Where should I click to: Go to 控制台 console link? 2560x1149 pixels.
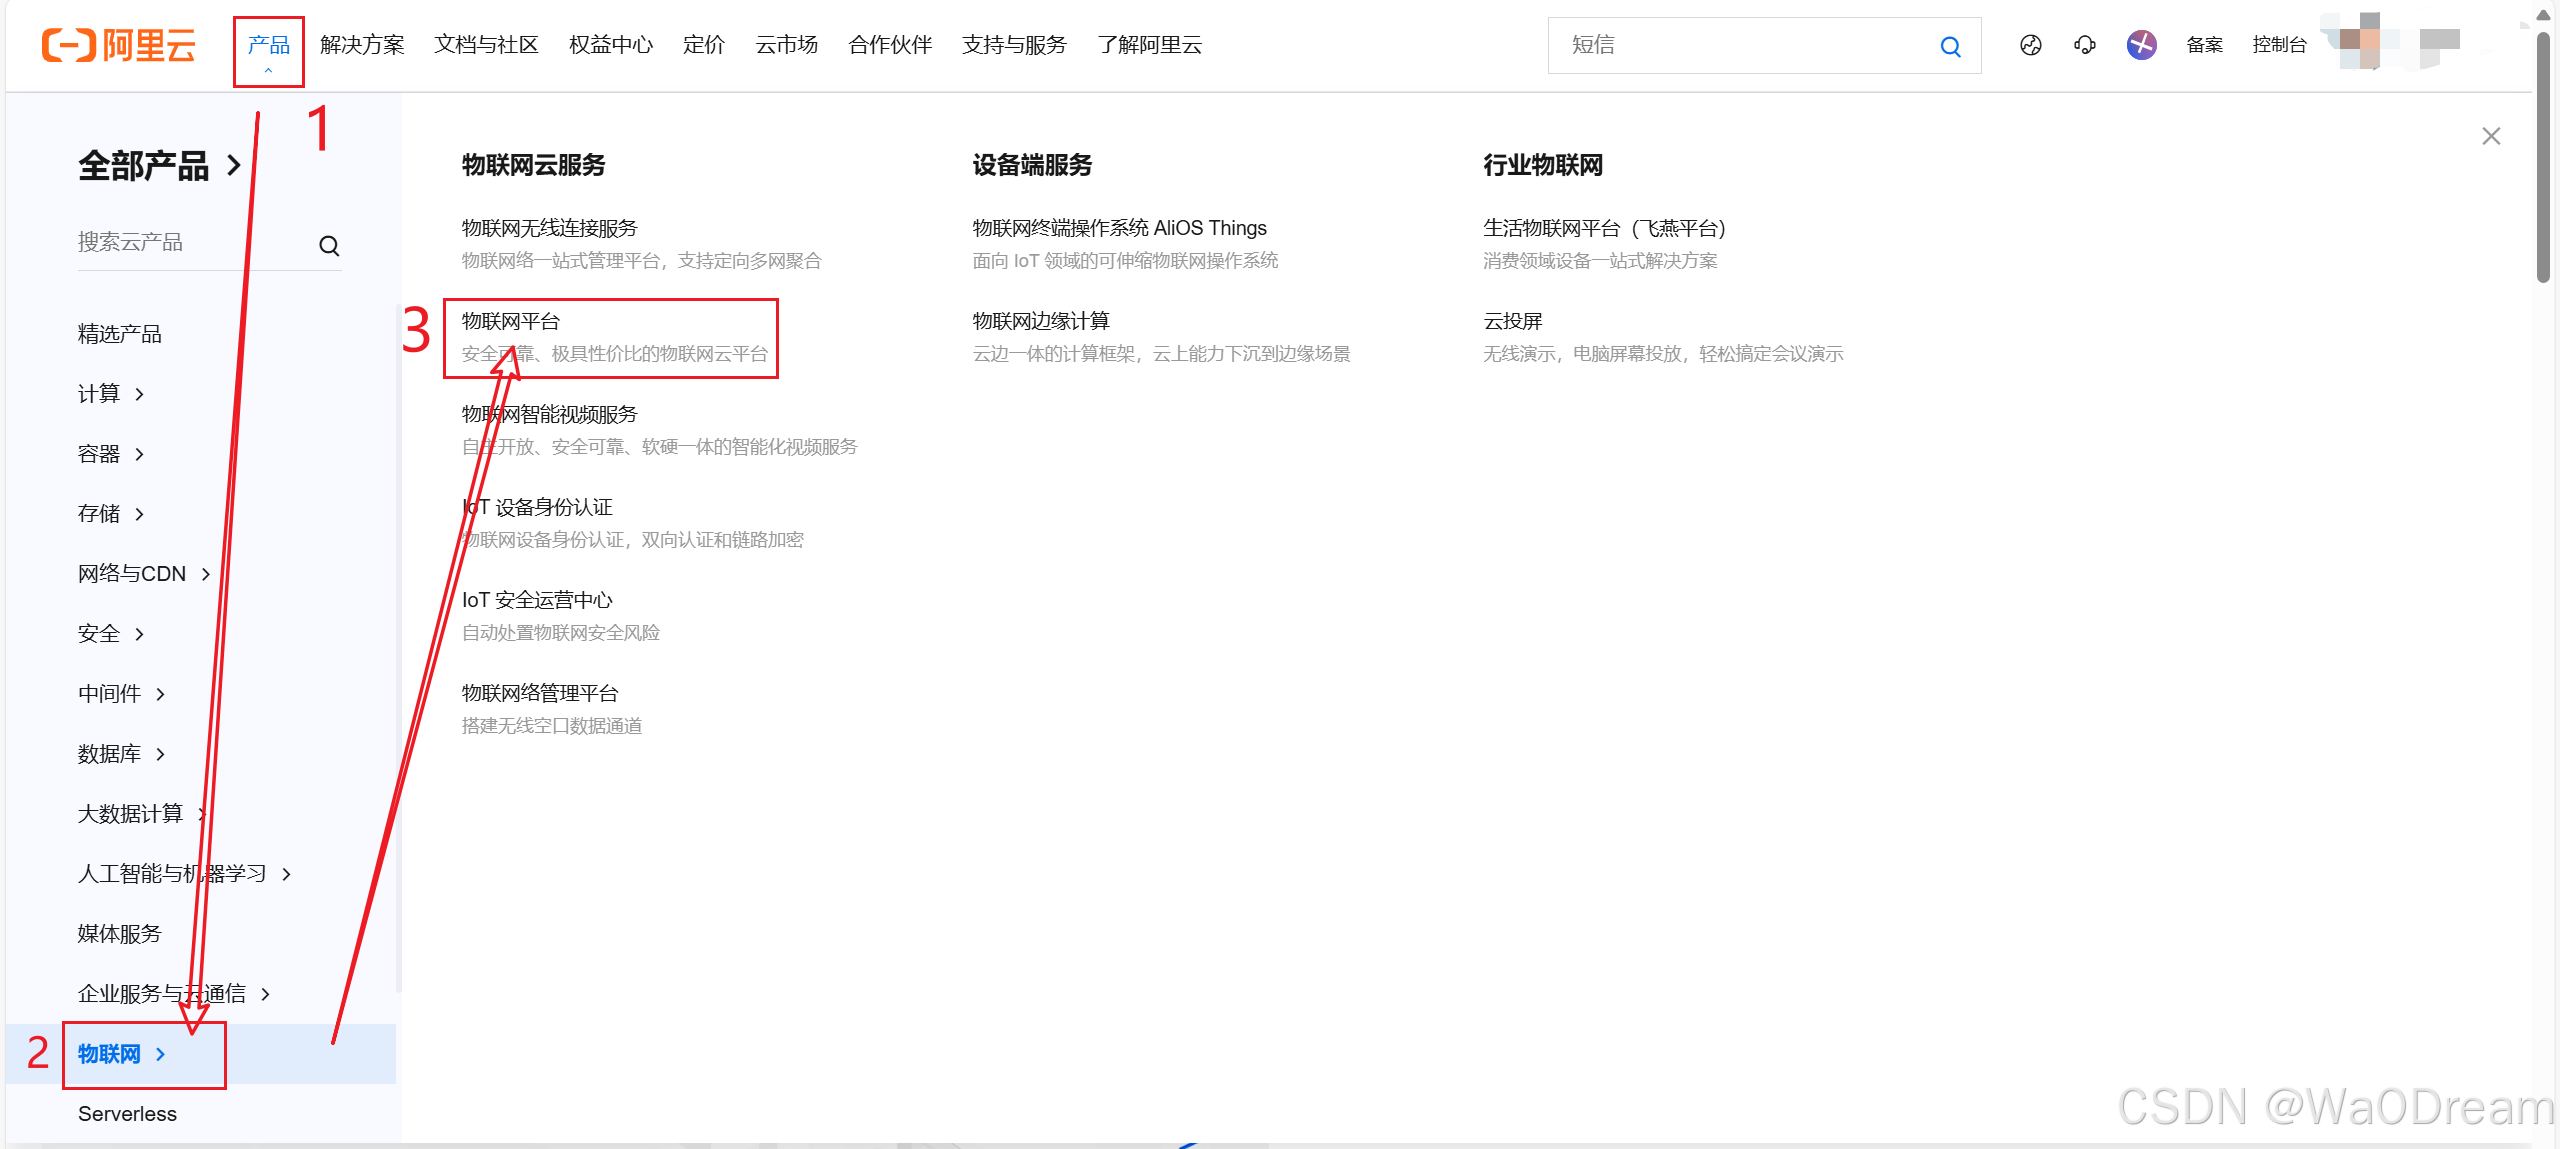pyautogui.click(x=2279, y=45)
